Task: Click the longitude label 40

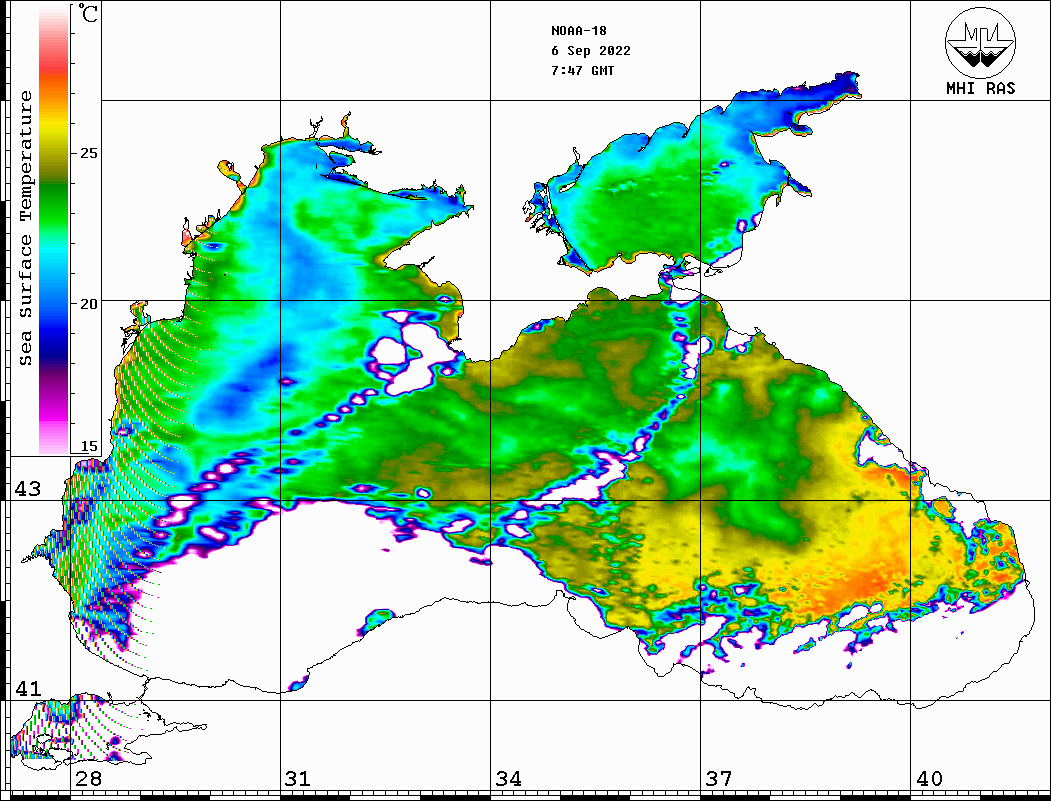Action: (929, 778)
